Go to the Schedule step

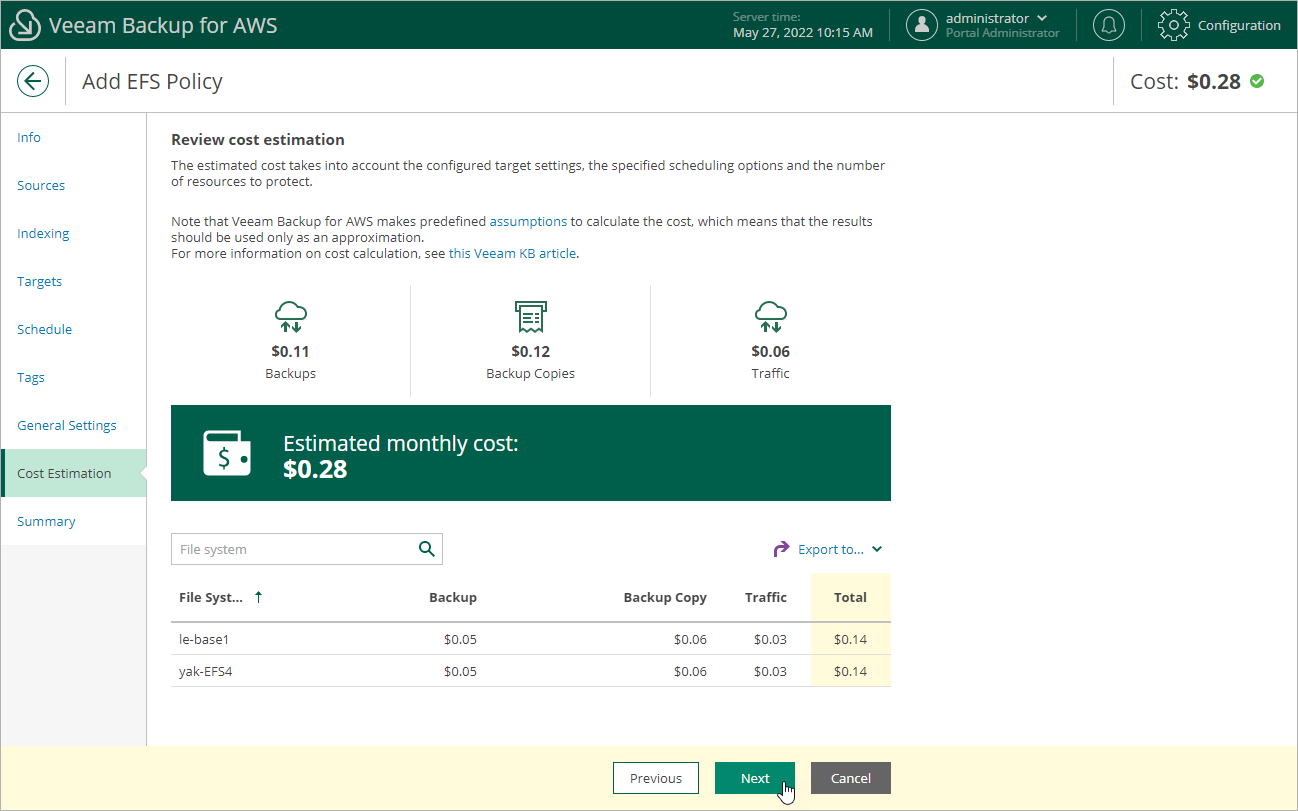click(44, 329)
